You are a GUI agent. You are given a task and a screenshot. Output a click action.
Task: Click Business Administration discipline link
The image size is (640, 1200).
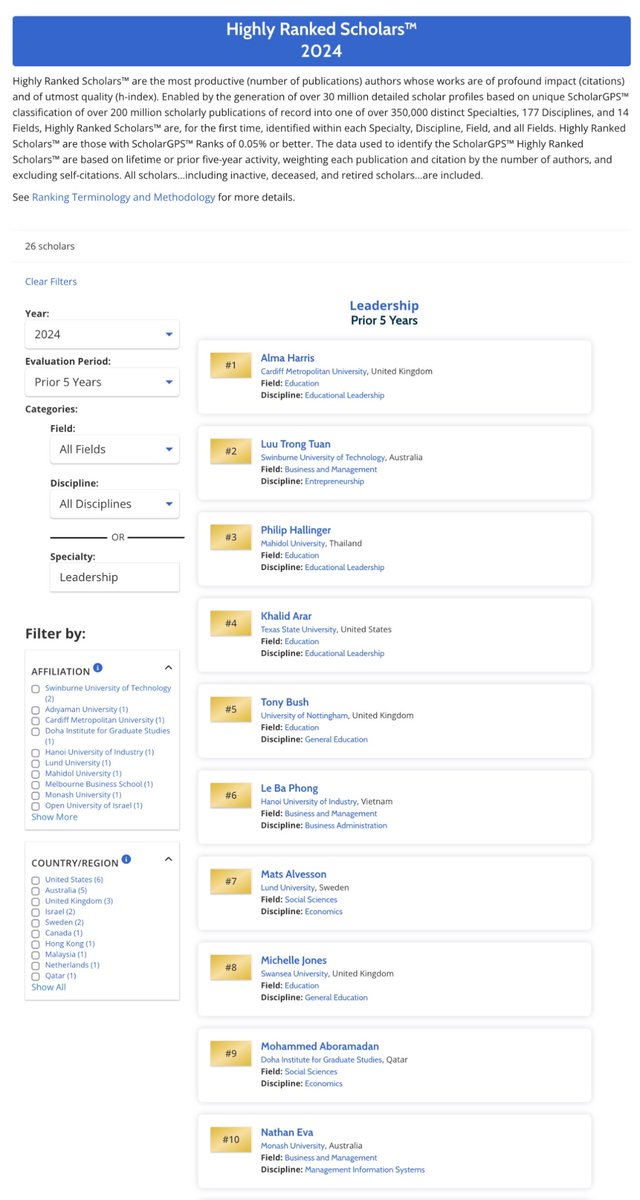346,825
